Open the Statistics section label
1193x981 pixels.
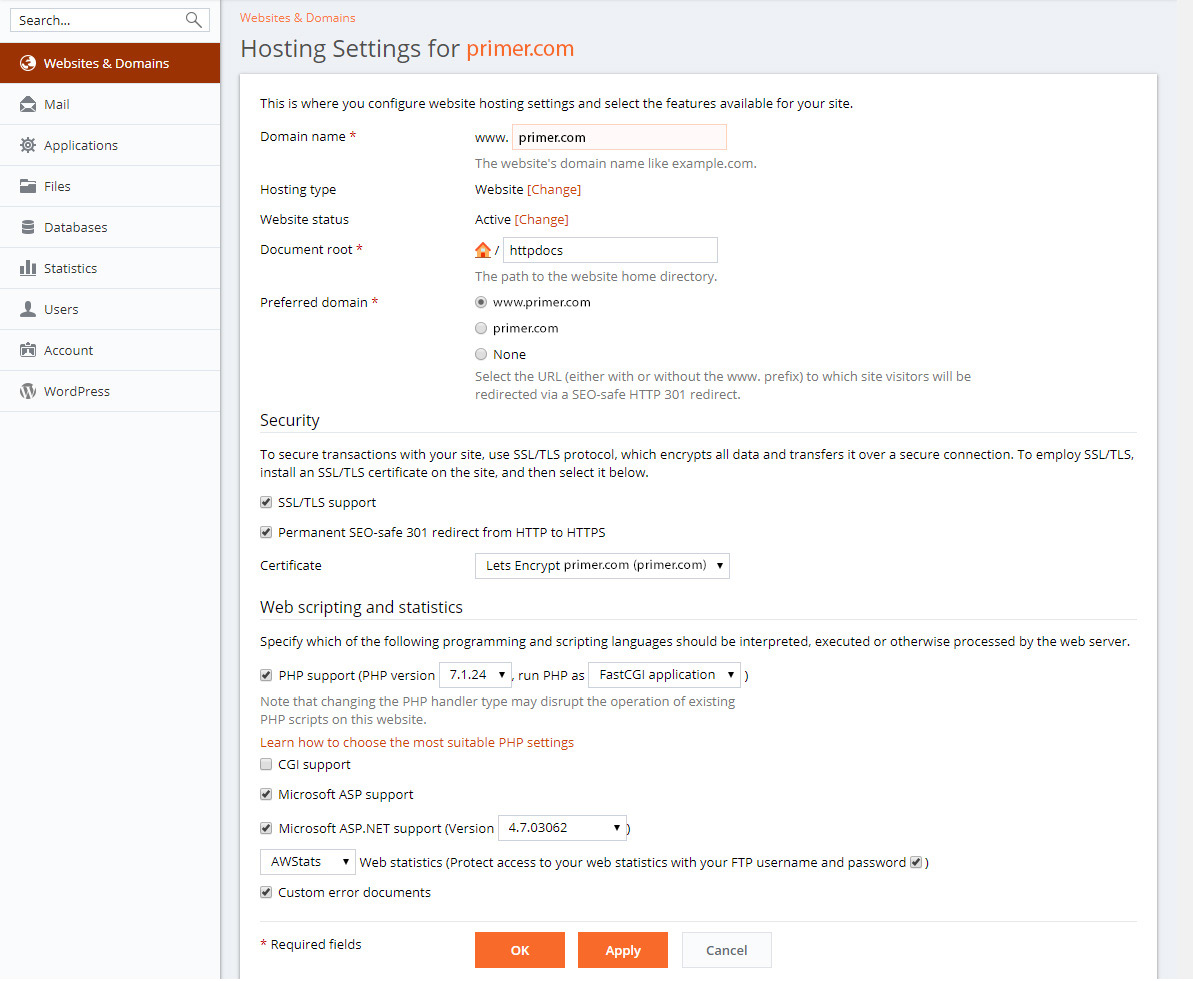(x=71, y=268)
